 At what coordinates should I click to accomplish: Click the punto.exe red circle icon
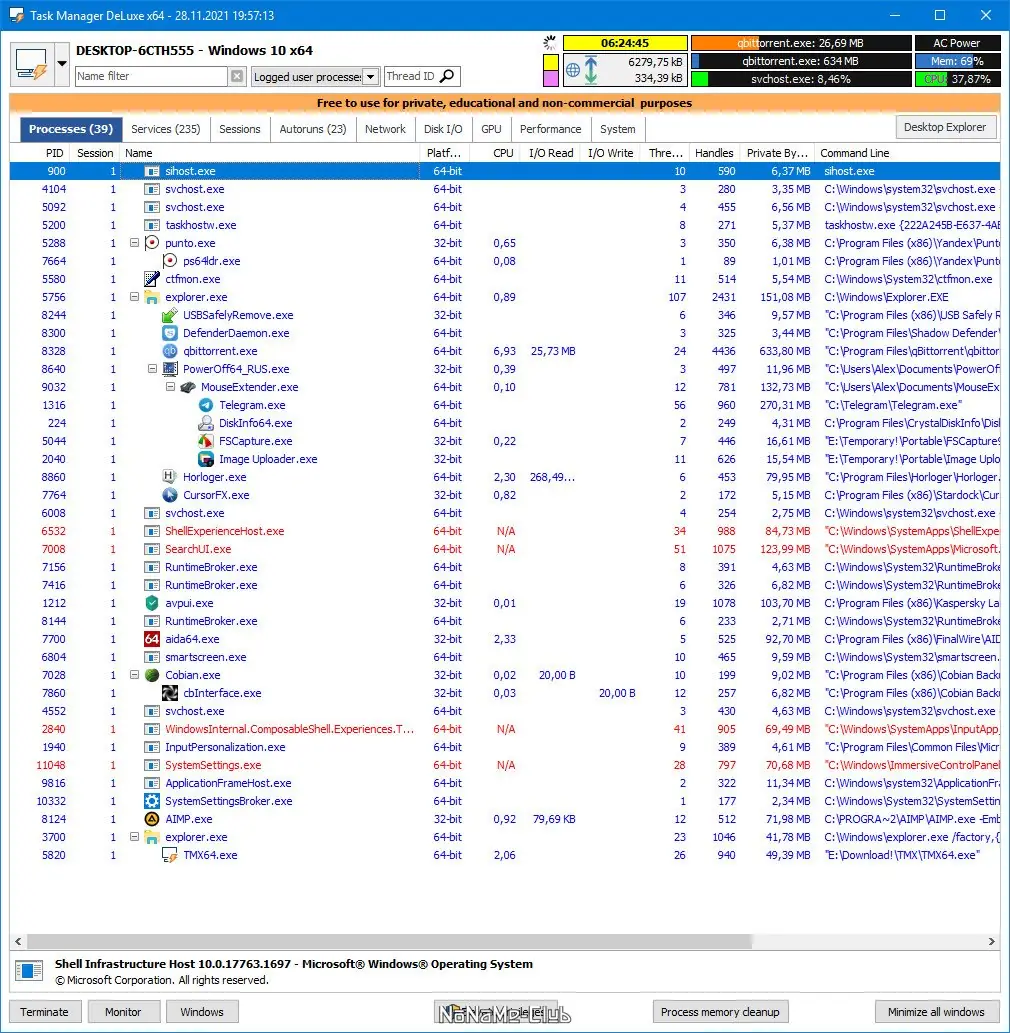point(152,243)
